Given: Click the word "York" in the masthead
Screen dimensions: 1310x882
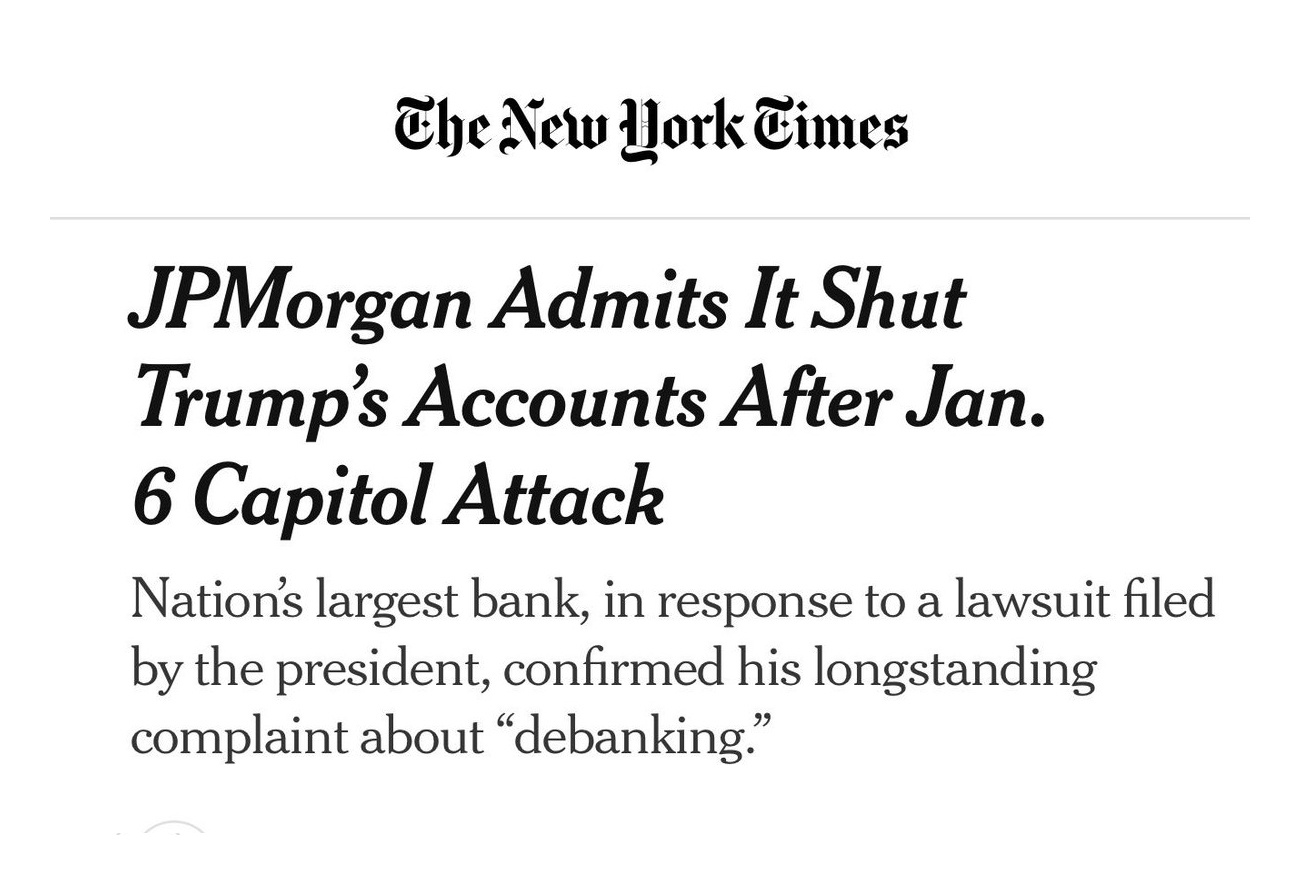Looking at the screenshot, I should point(681,129).
